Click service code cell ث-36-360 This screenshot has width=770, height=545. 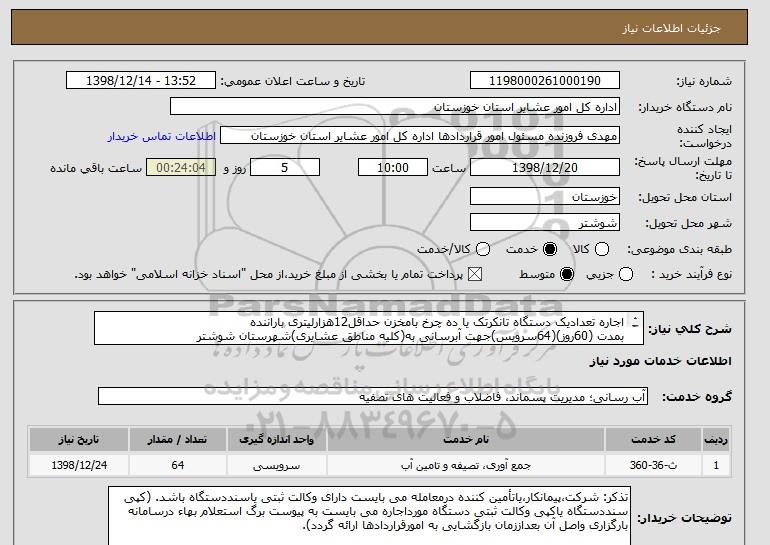pos(653,465)
